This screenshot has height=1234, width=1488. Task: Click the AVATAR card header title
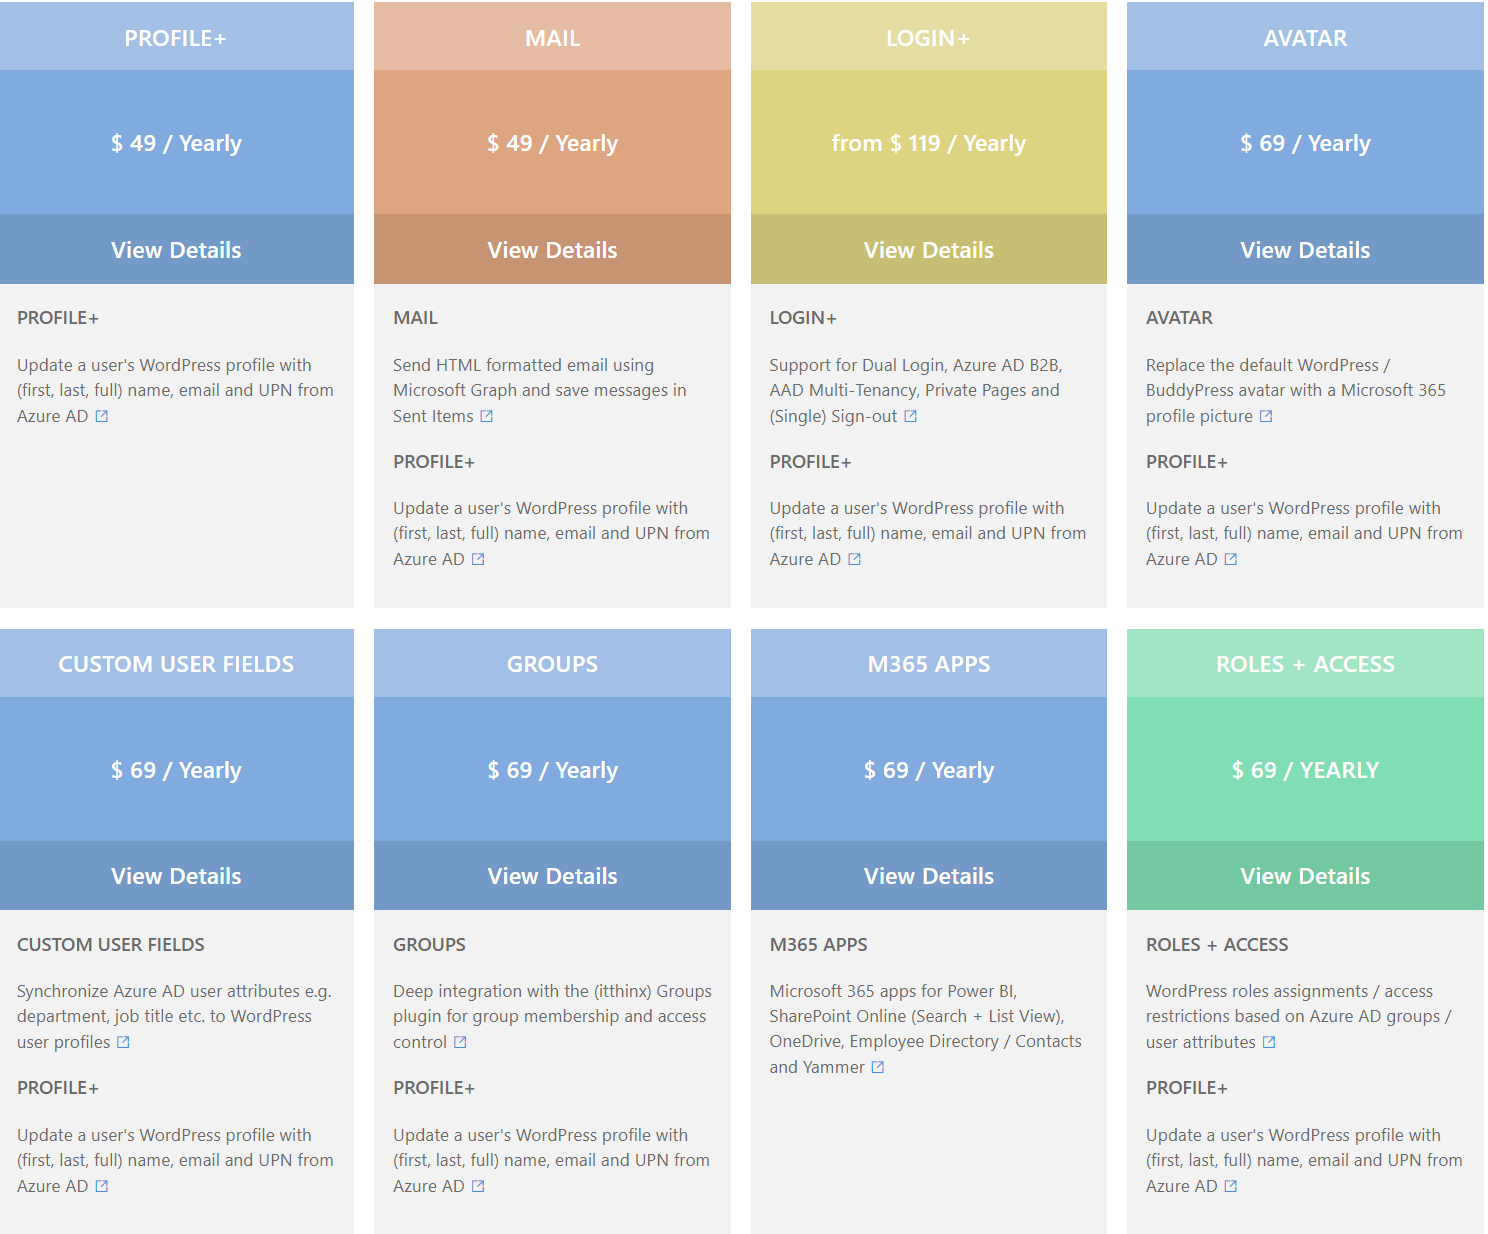[x=1305, y=38]
